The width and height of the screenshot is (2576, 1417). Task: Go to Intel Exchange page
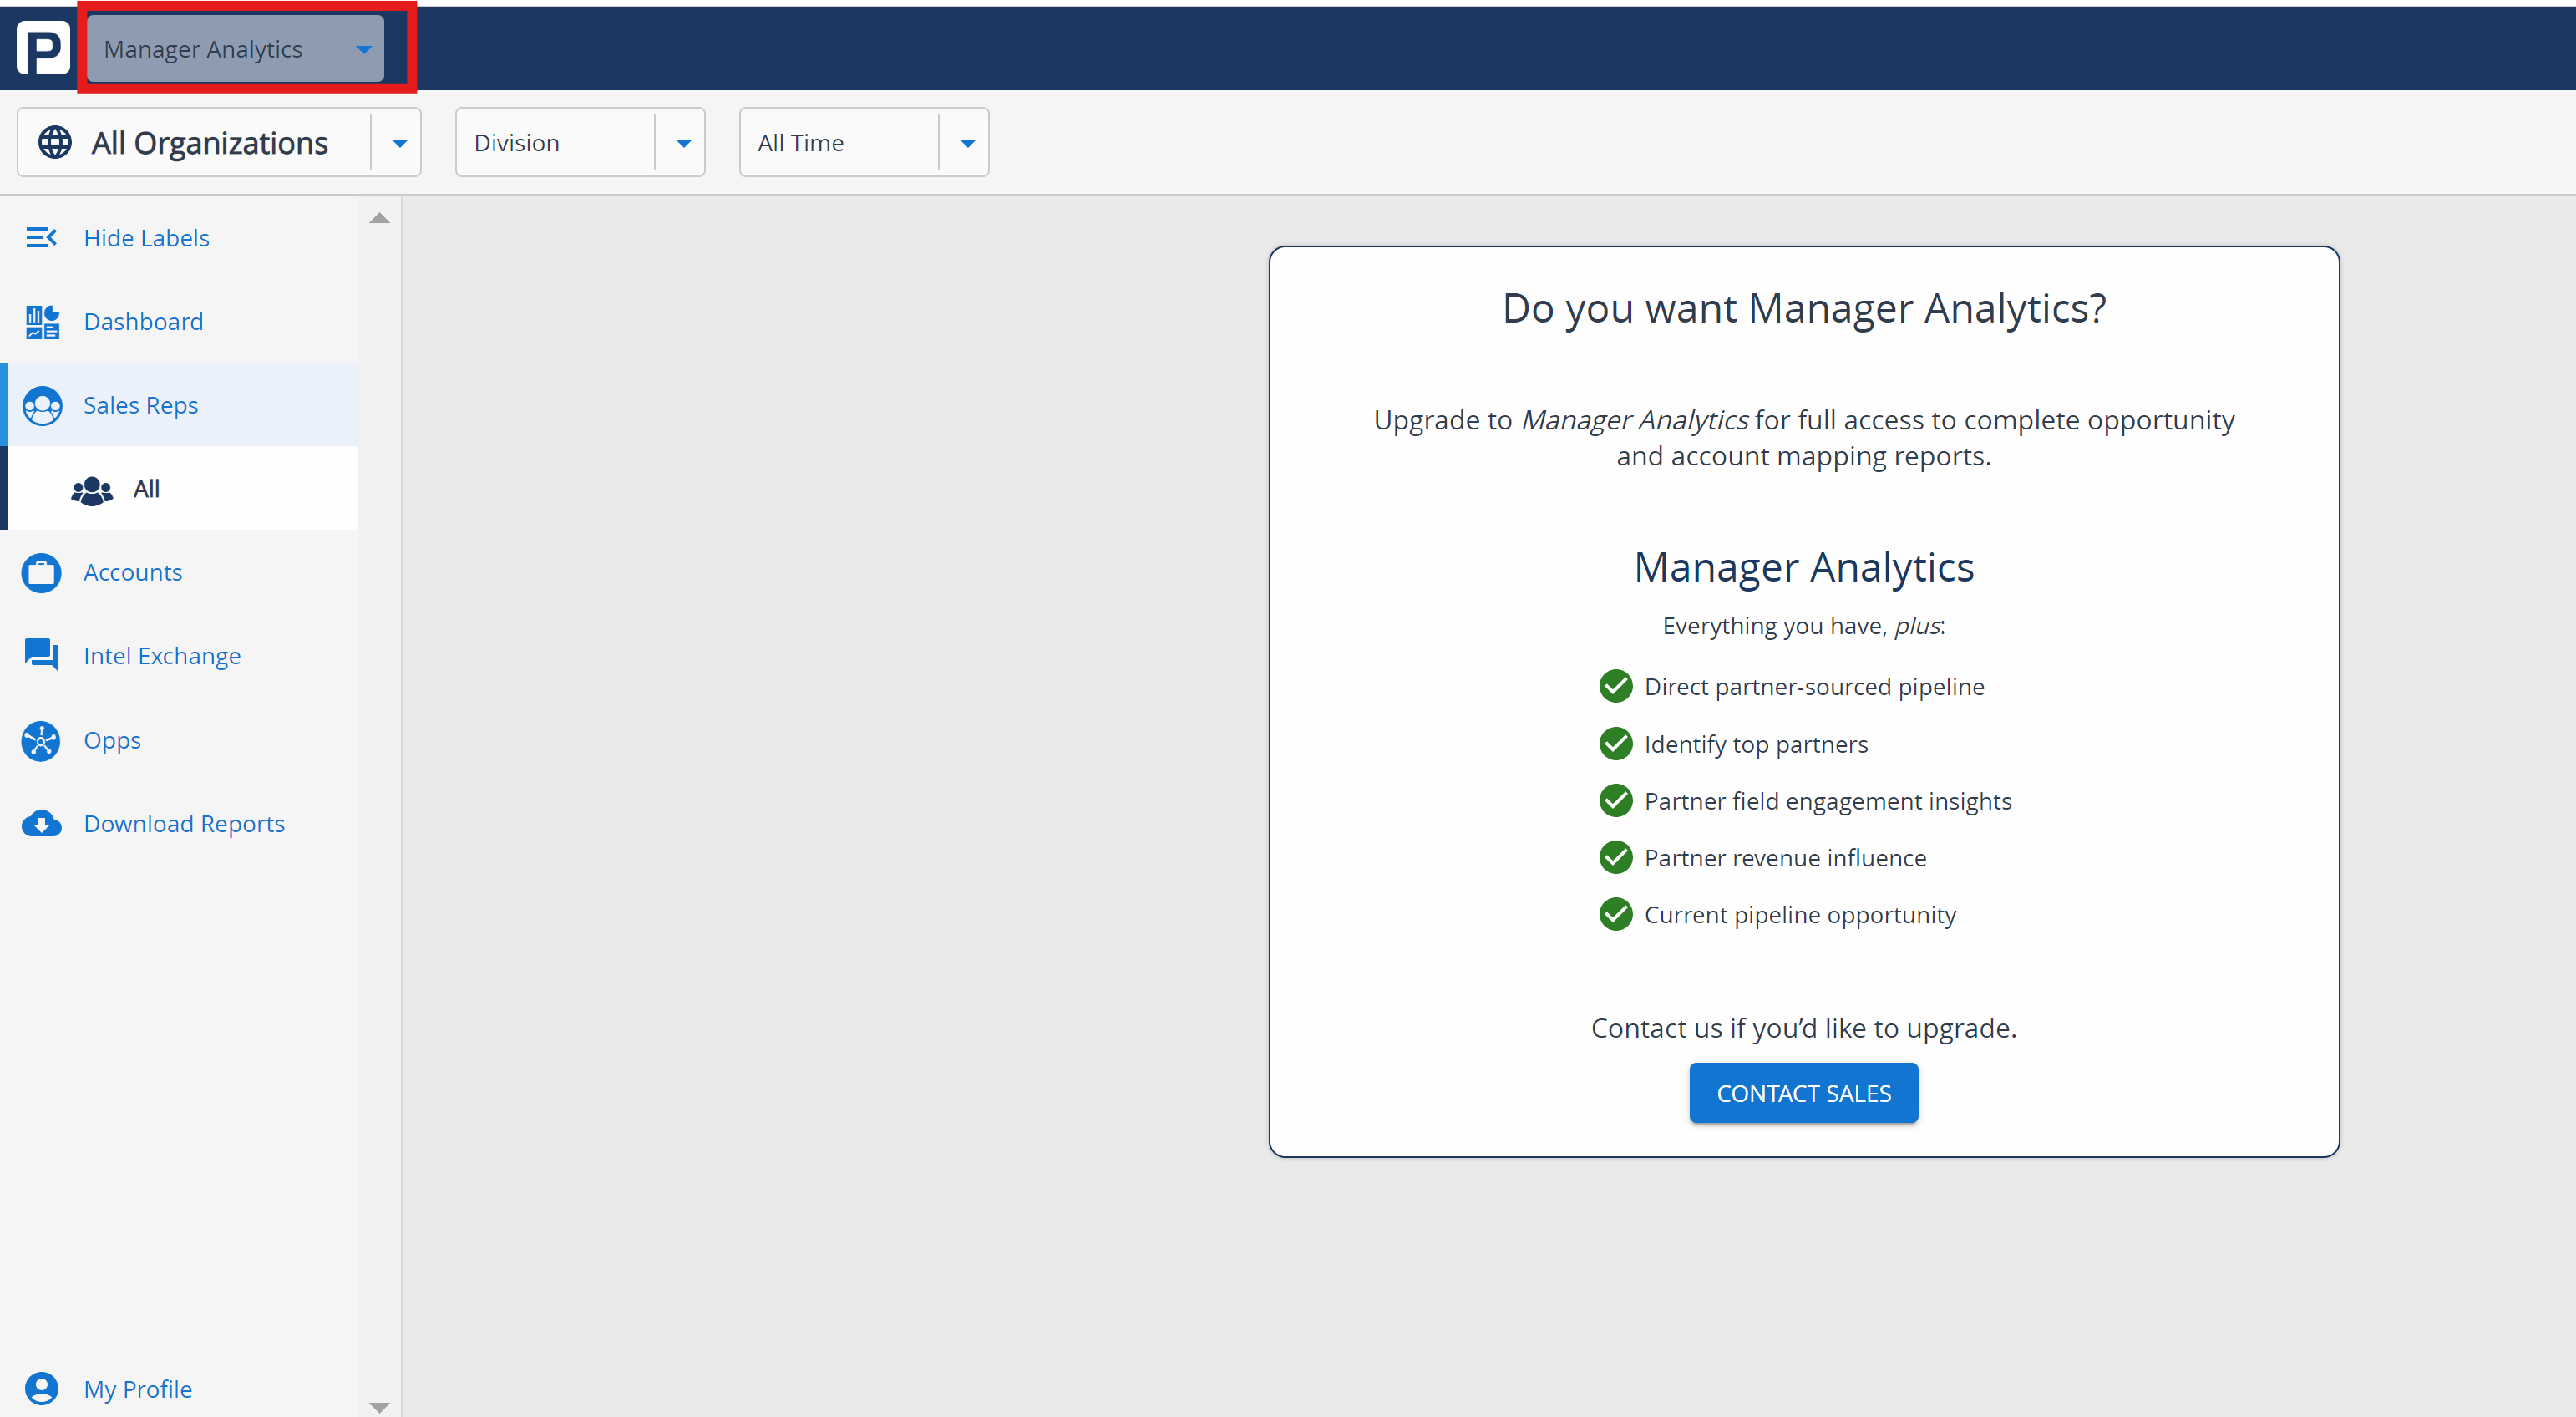[162, 656]
